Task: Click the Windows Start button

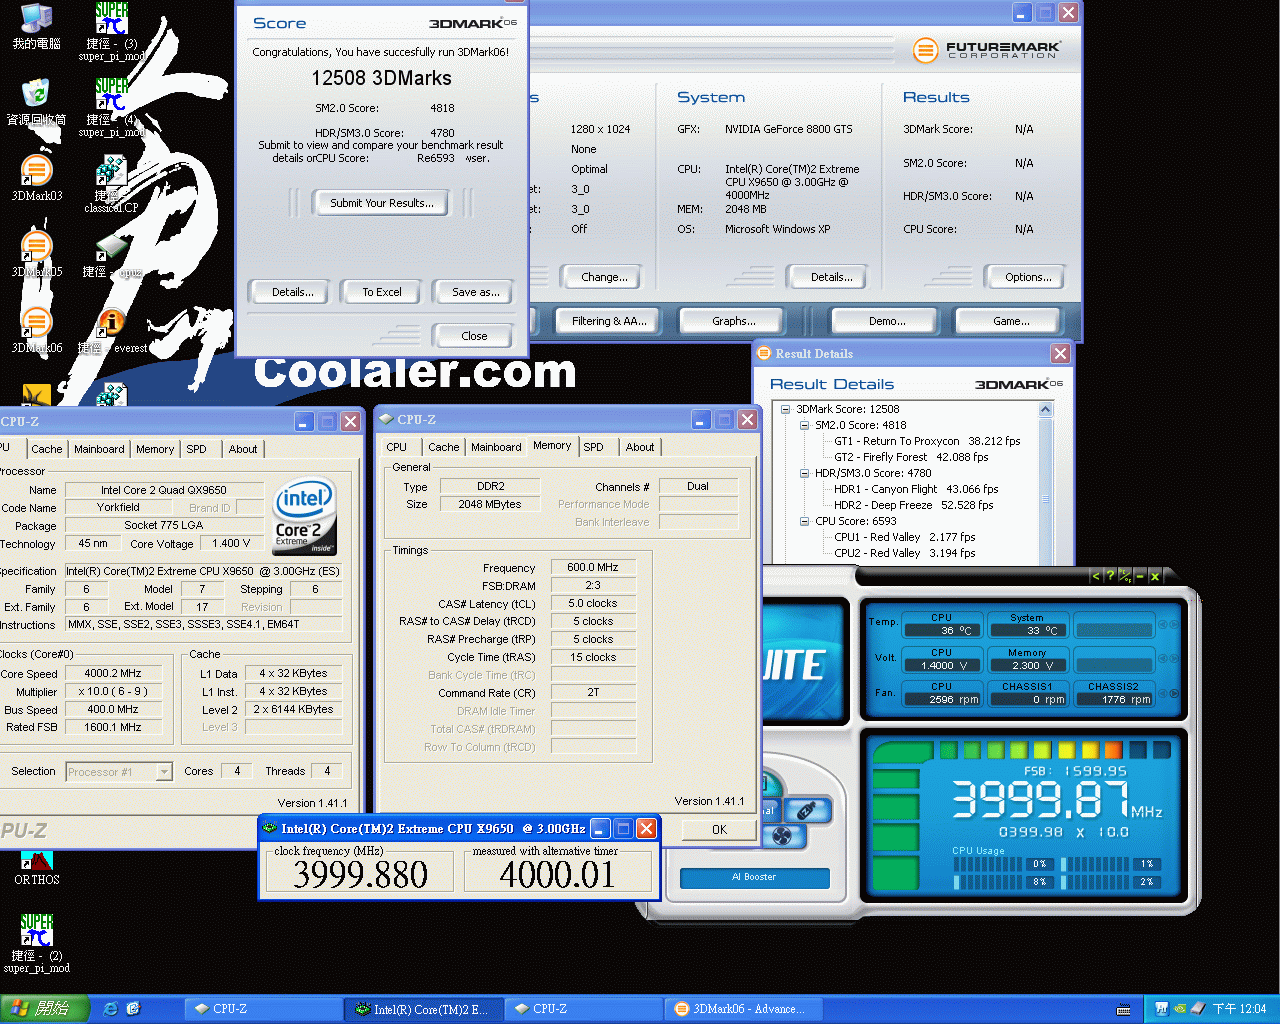Action: [x=44, y=1009]
